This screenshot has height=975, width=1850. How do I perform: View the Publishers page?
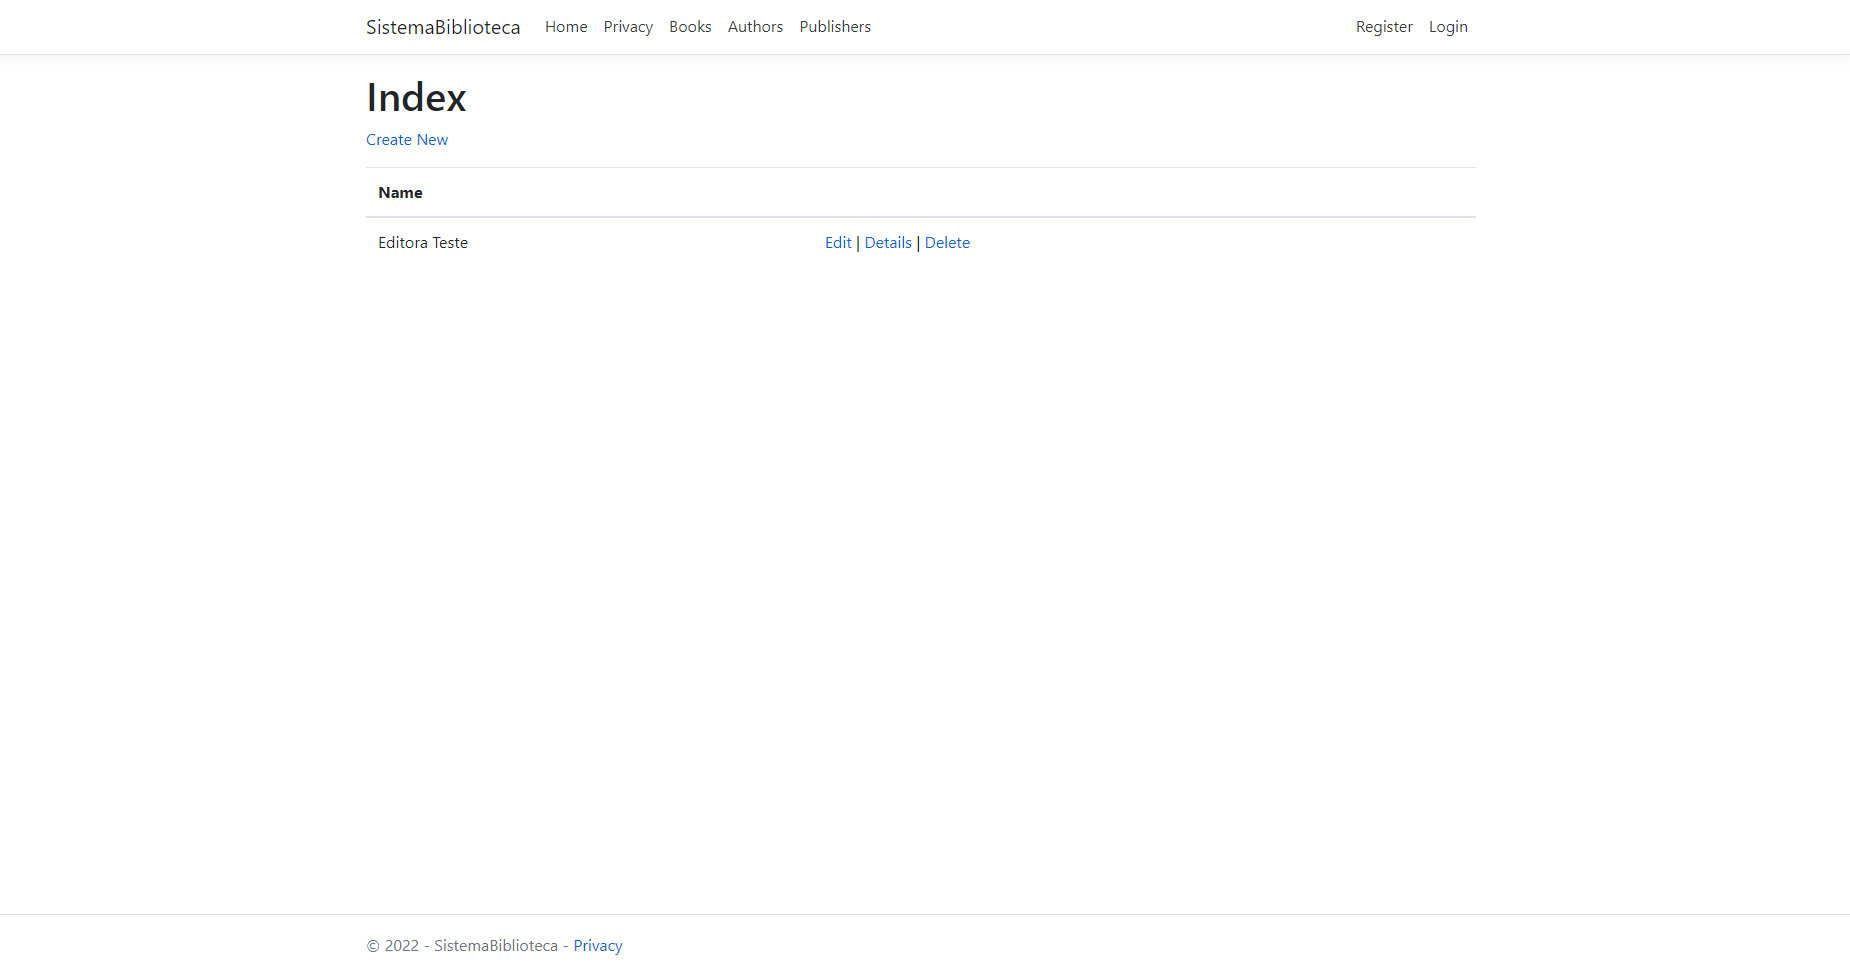(835, 26)
